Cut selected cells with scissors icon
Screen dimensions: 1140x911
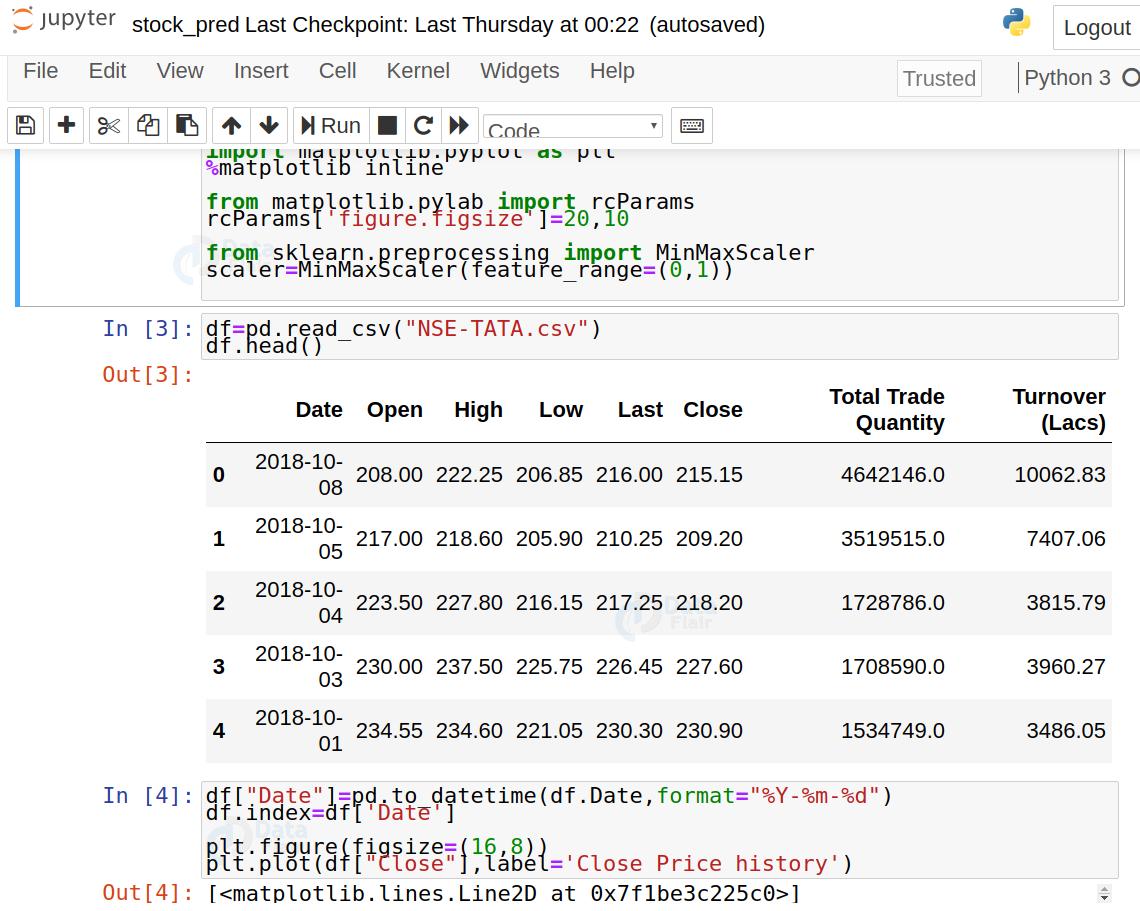pyautogui.click(x=109, y=126)
